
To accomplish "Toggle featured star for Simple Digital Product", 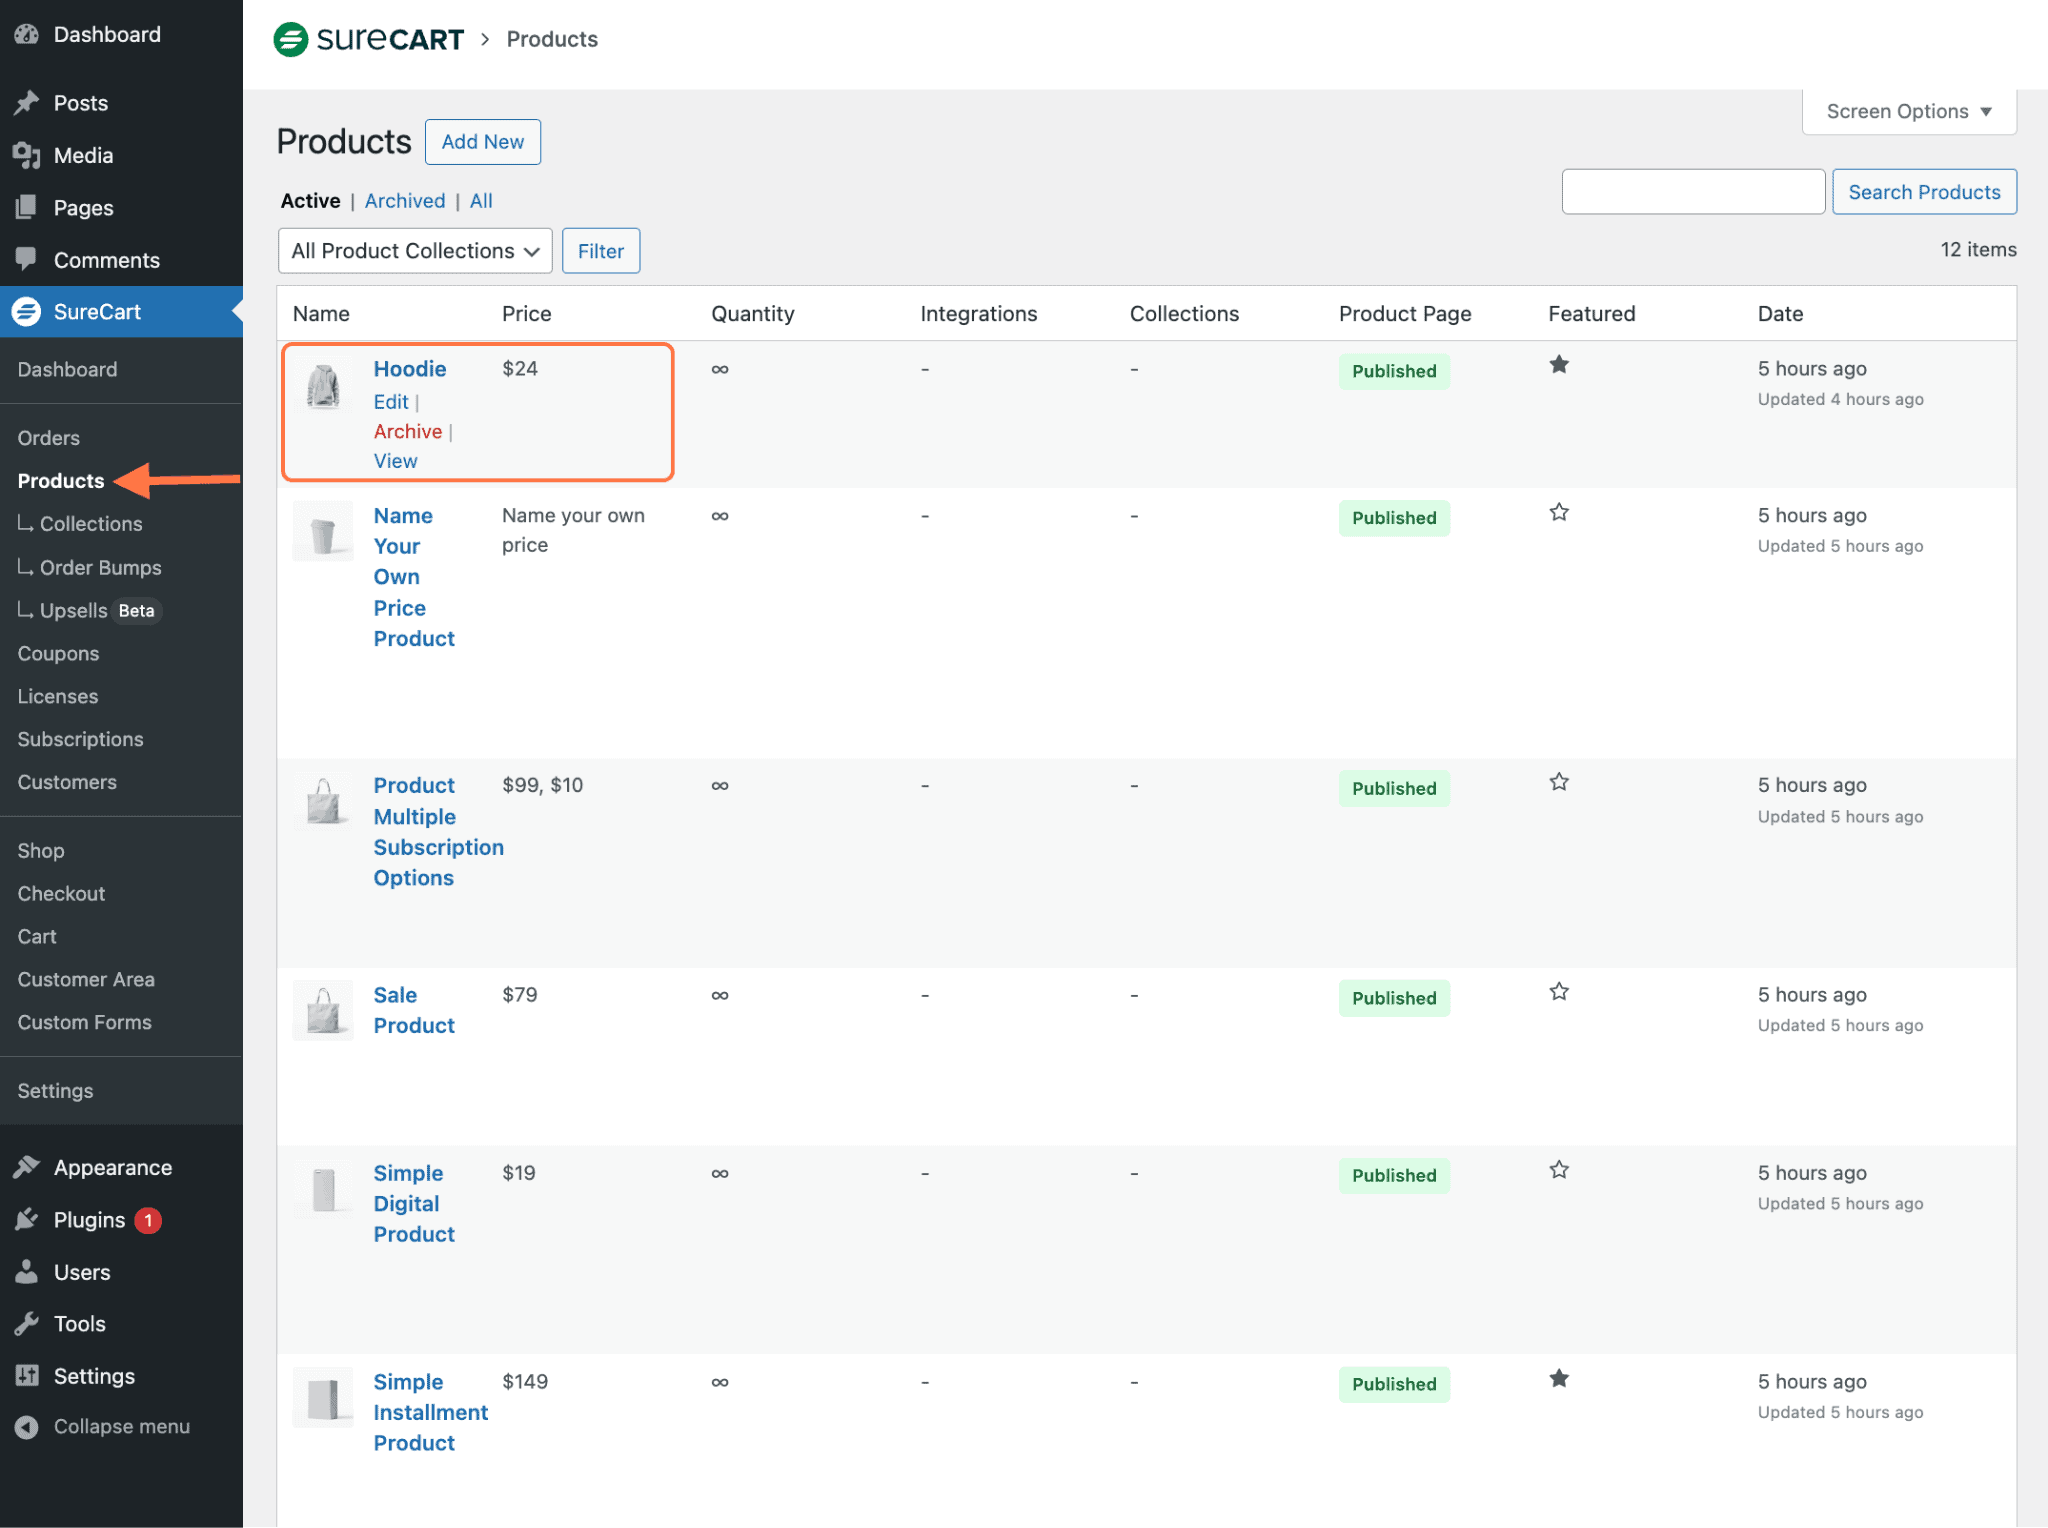I will click(1558, 1169).
